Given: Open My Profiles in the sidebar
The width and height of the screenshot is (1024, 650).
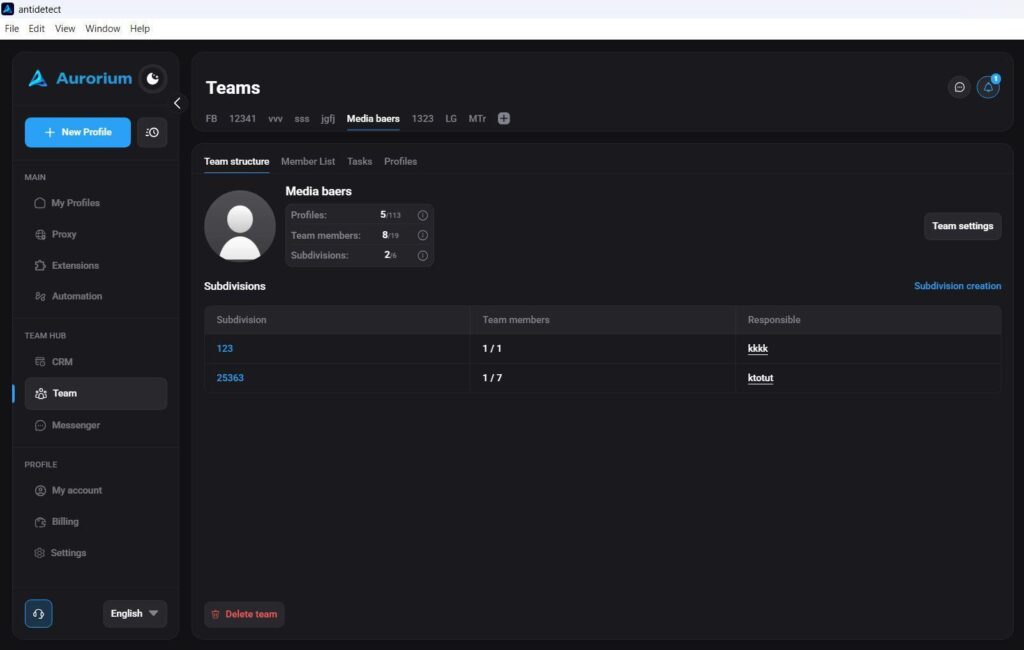Looking at the screenshot, I should click(x=67, y=203).
